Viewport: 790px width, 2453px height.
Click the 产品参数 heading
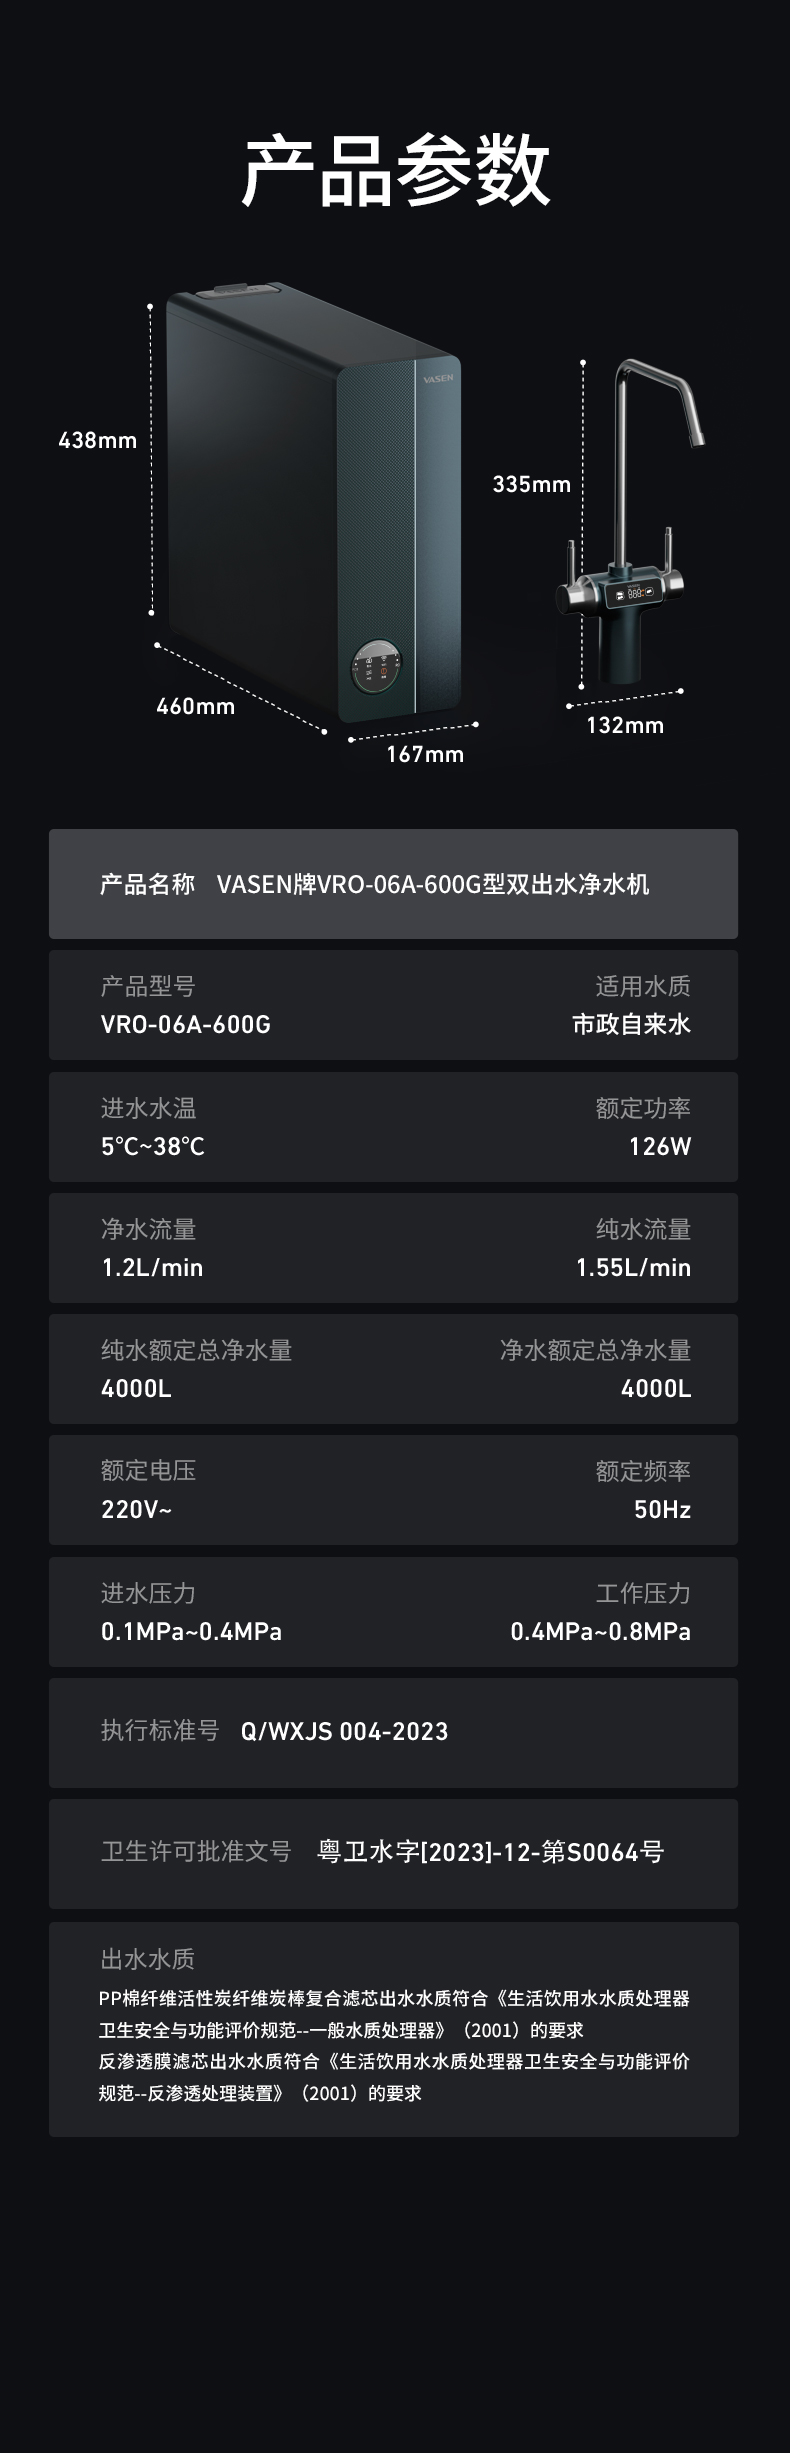click(395, 170)
